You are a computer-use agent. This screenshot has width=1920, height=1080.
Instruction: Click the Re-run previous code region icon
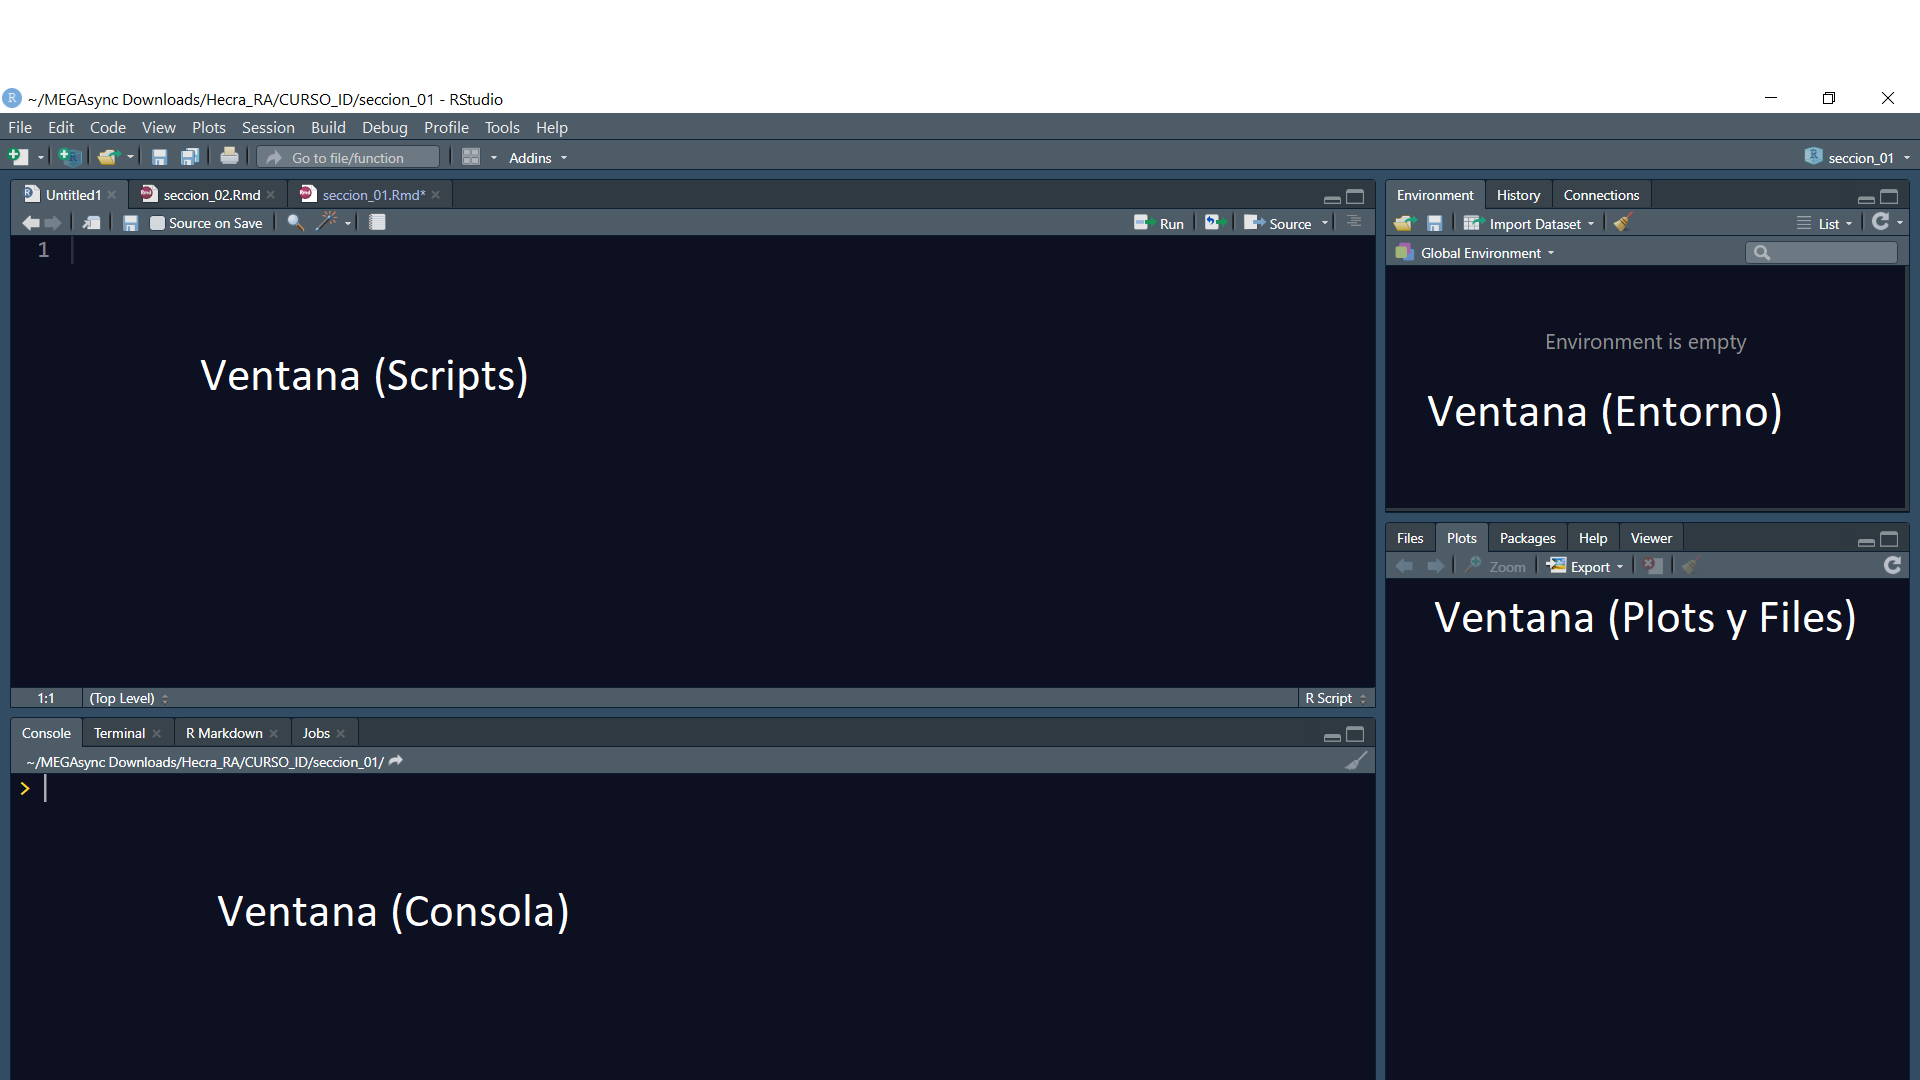pyautogui.click(x=1214, y=223)
